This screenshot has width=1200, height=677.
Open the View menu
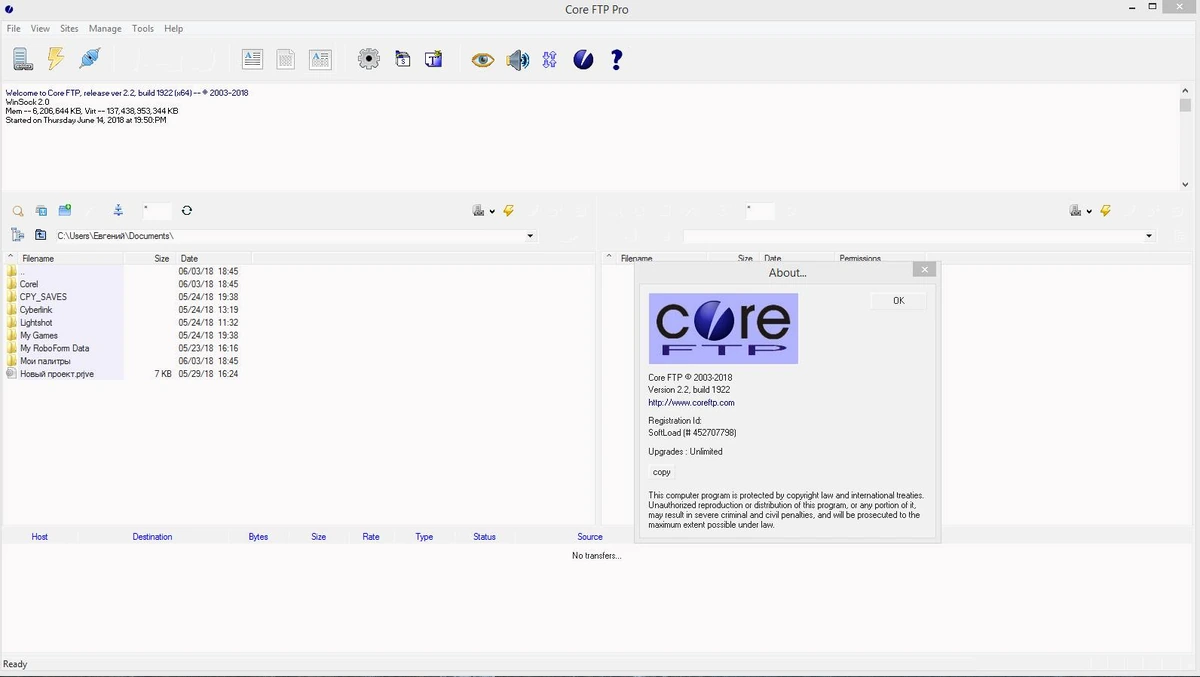(40, 29)
